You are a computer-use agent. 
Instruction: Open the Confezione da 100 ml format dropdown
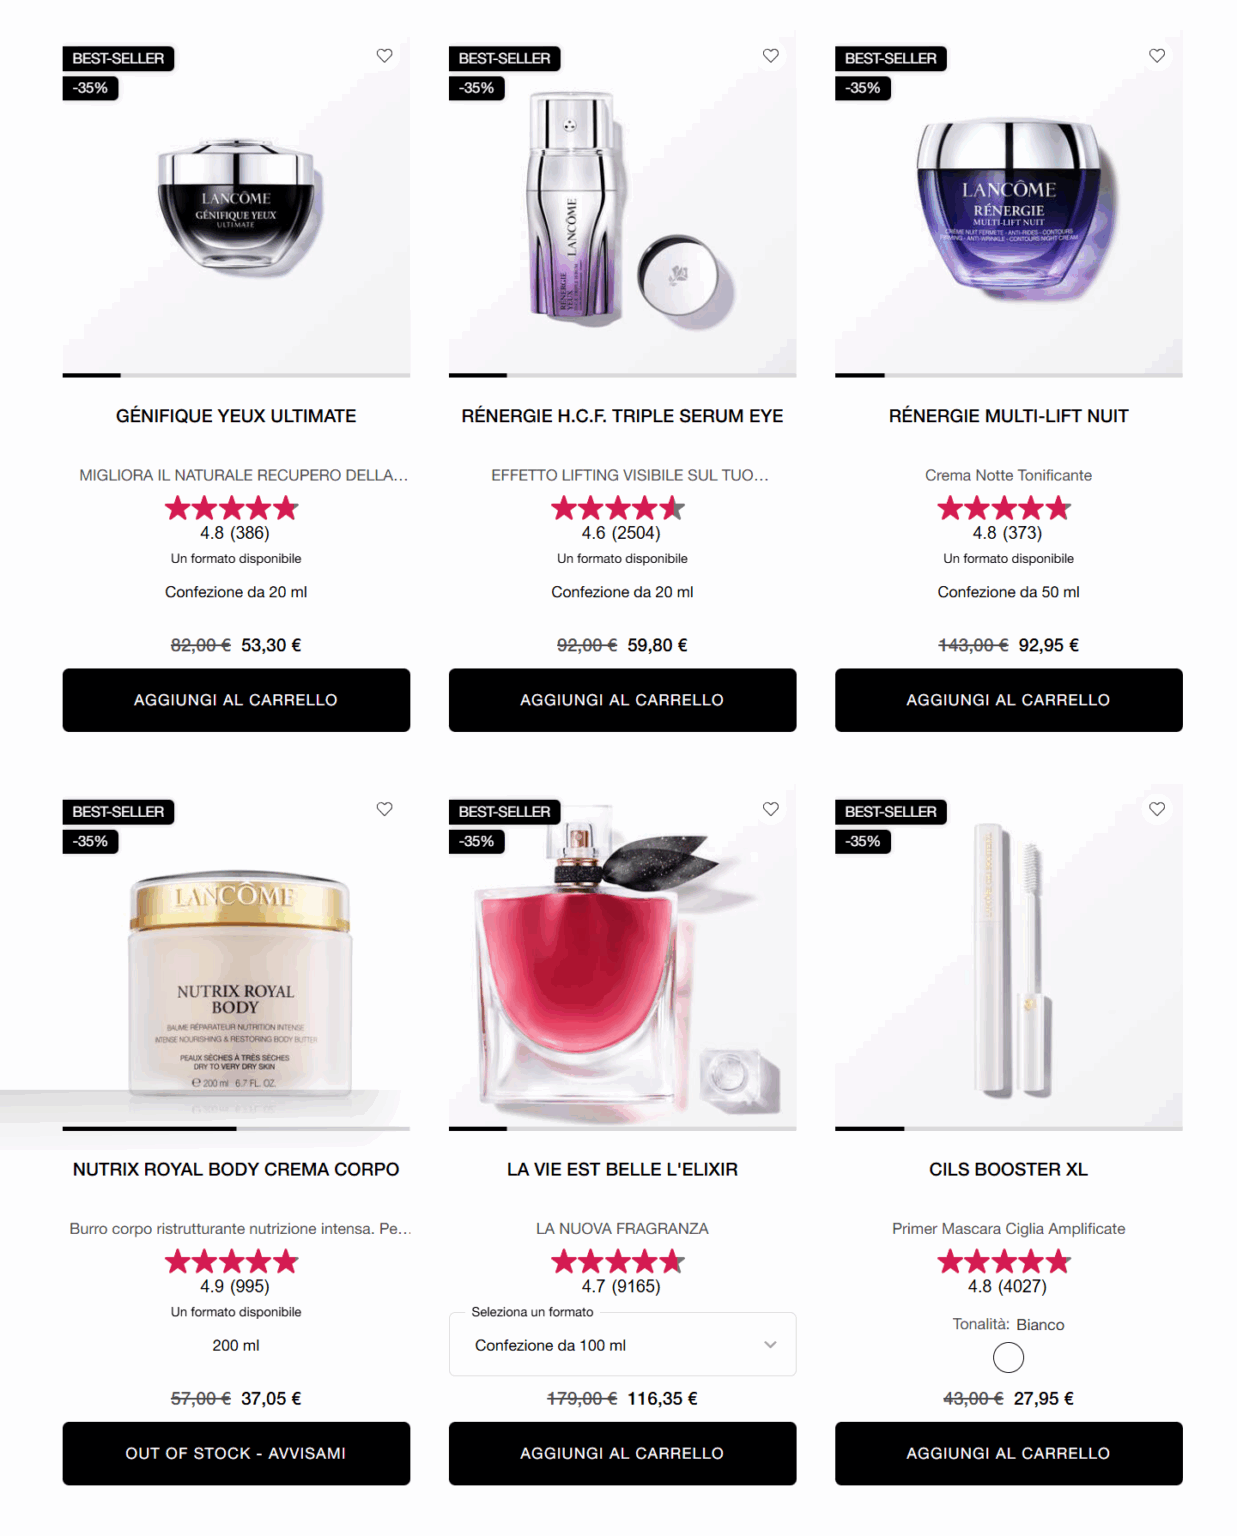pyautogui.click(x=622, y=1345)
